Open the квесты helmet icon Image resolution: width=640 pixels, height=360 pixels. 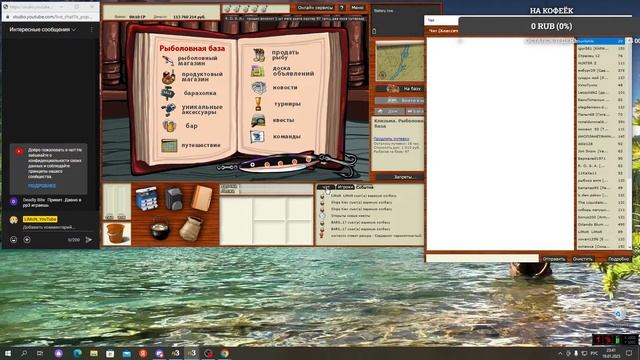[258, 120]
